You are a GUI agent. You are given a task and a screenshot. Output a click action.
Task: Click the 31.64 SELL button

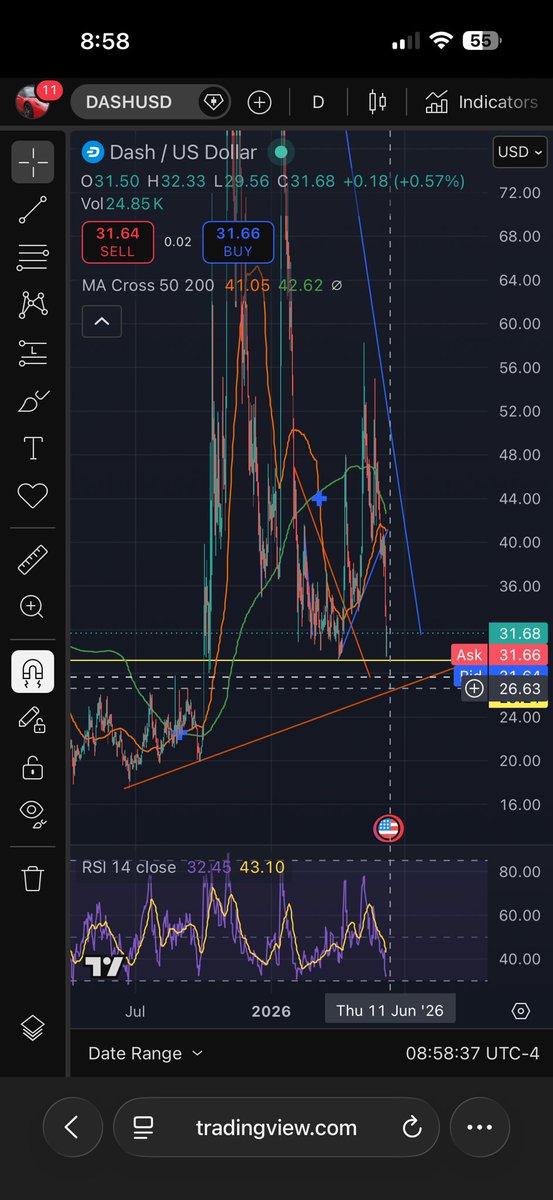(117, 241)
